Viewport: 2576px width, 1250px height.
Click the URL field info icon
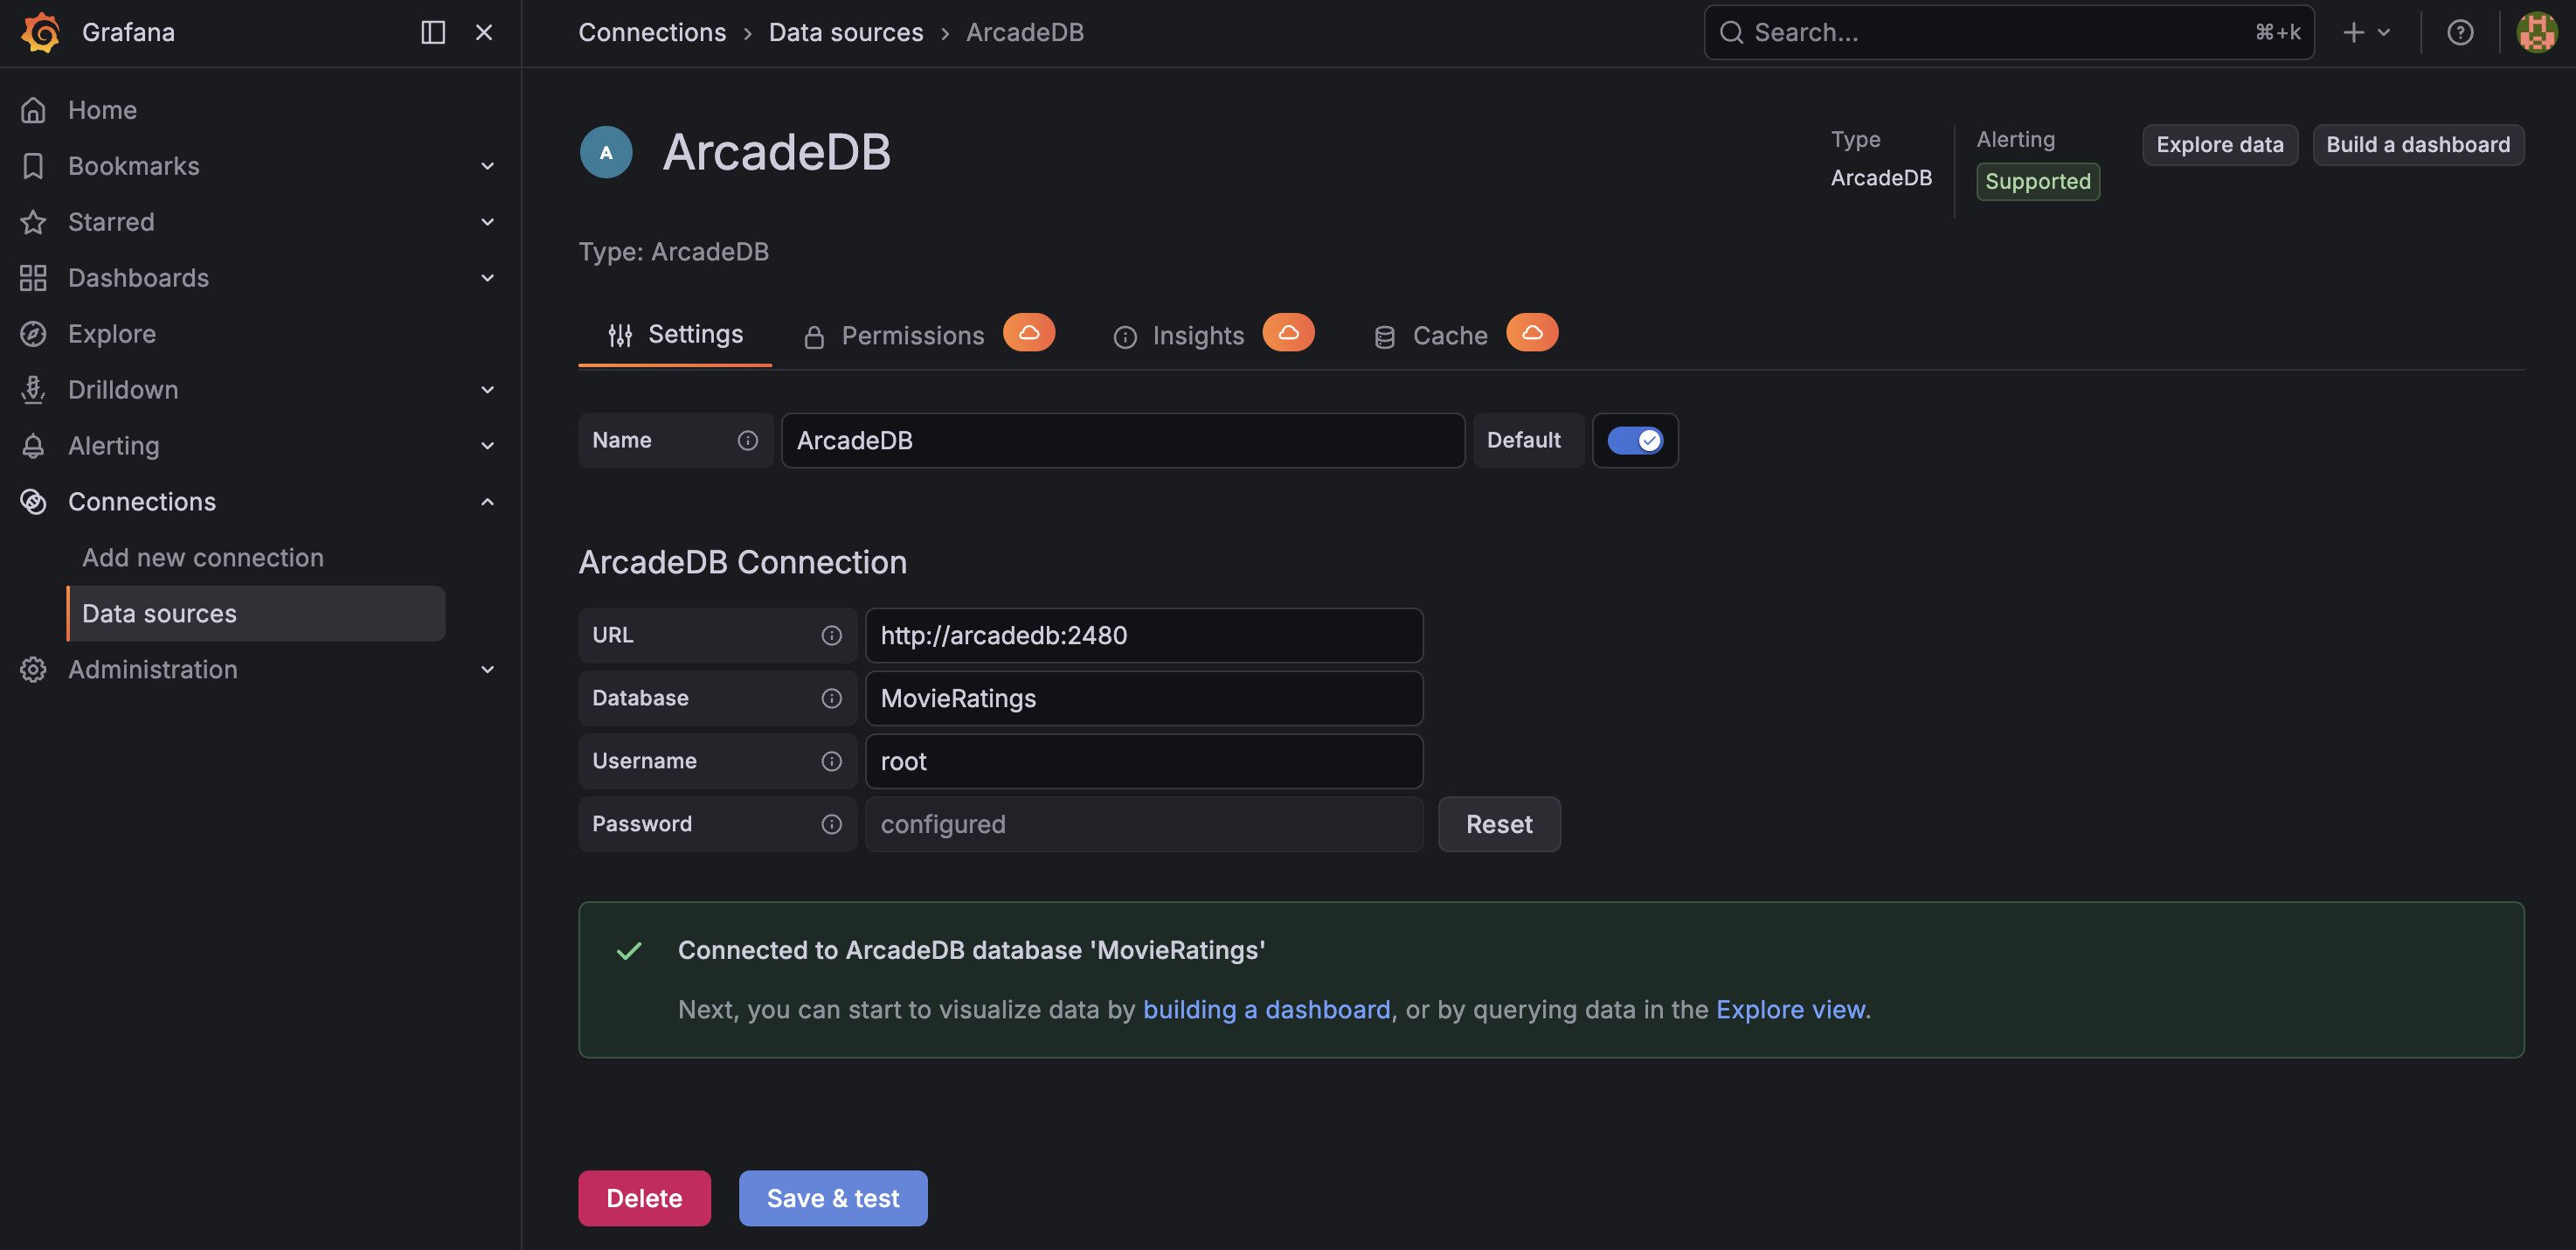tap(832, 635)
